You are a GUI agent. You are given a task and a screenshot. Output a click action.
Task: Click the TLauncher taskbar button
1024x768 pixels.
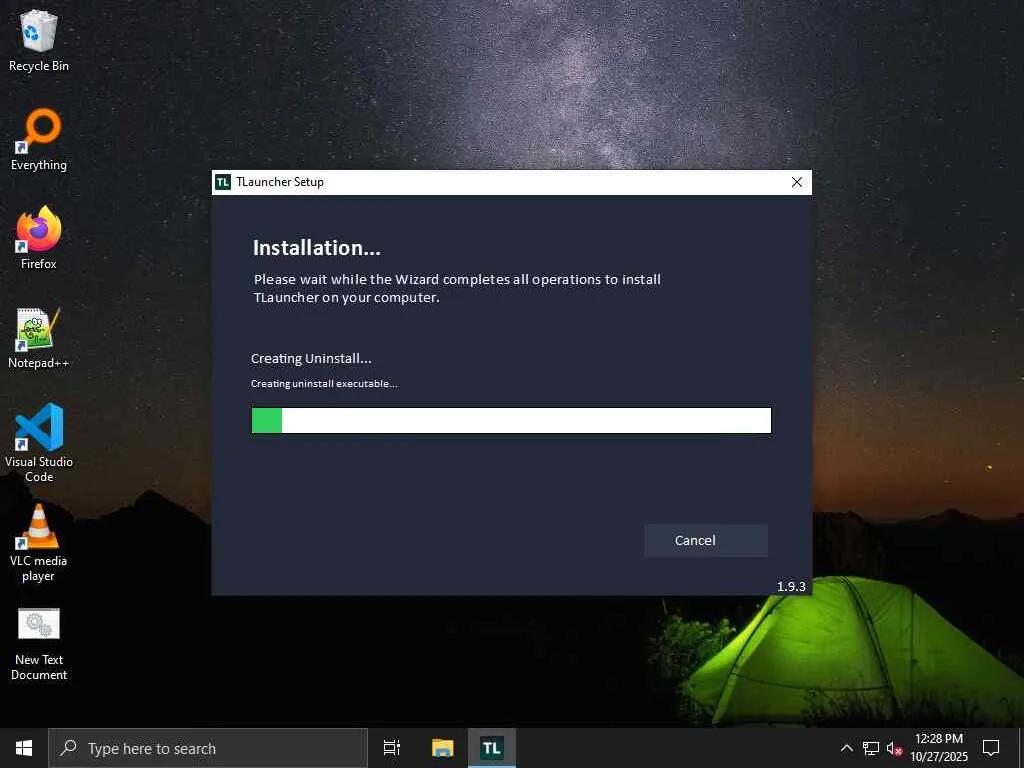492,748
